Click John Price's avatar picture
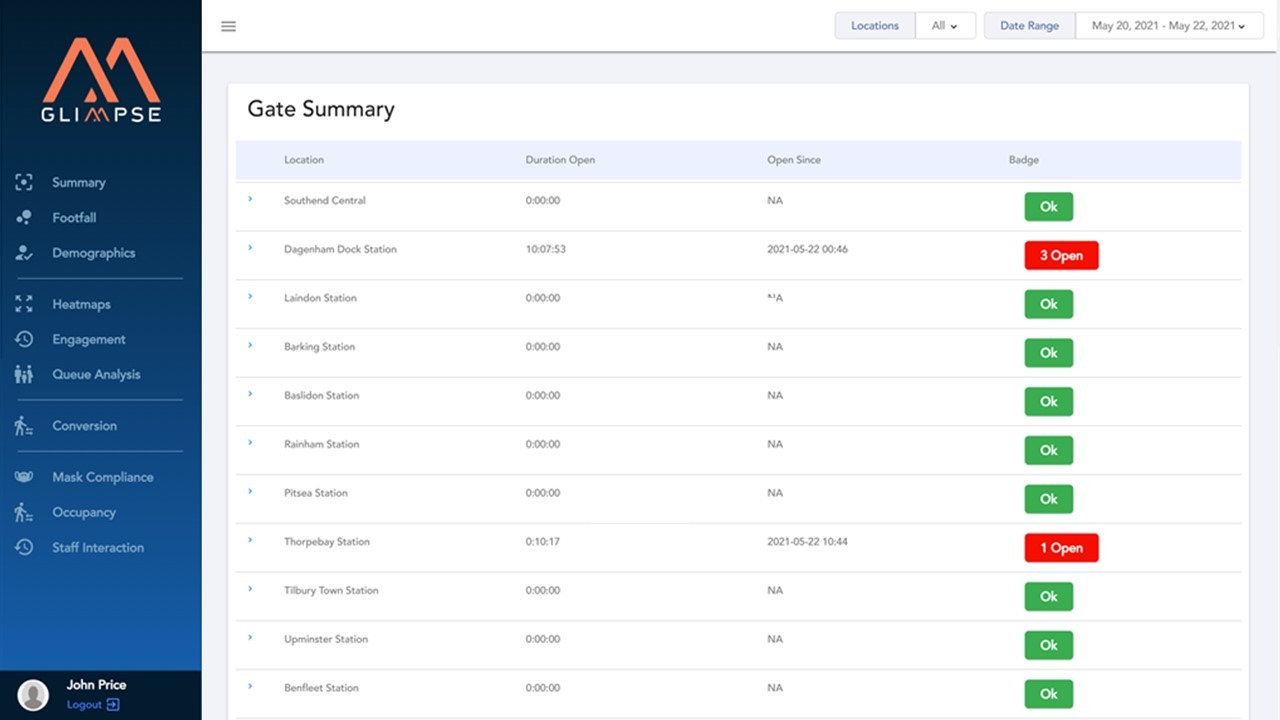The width and height of the screenshot is (1280, 720). pyautogui.click(x=33, y=694)
